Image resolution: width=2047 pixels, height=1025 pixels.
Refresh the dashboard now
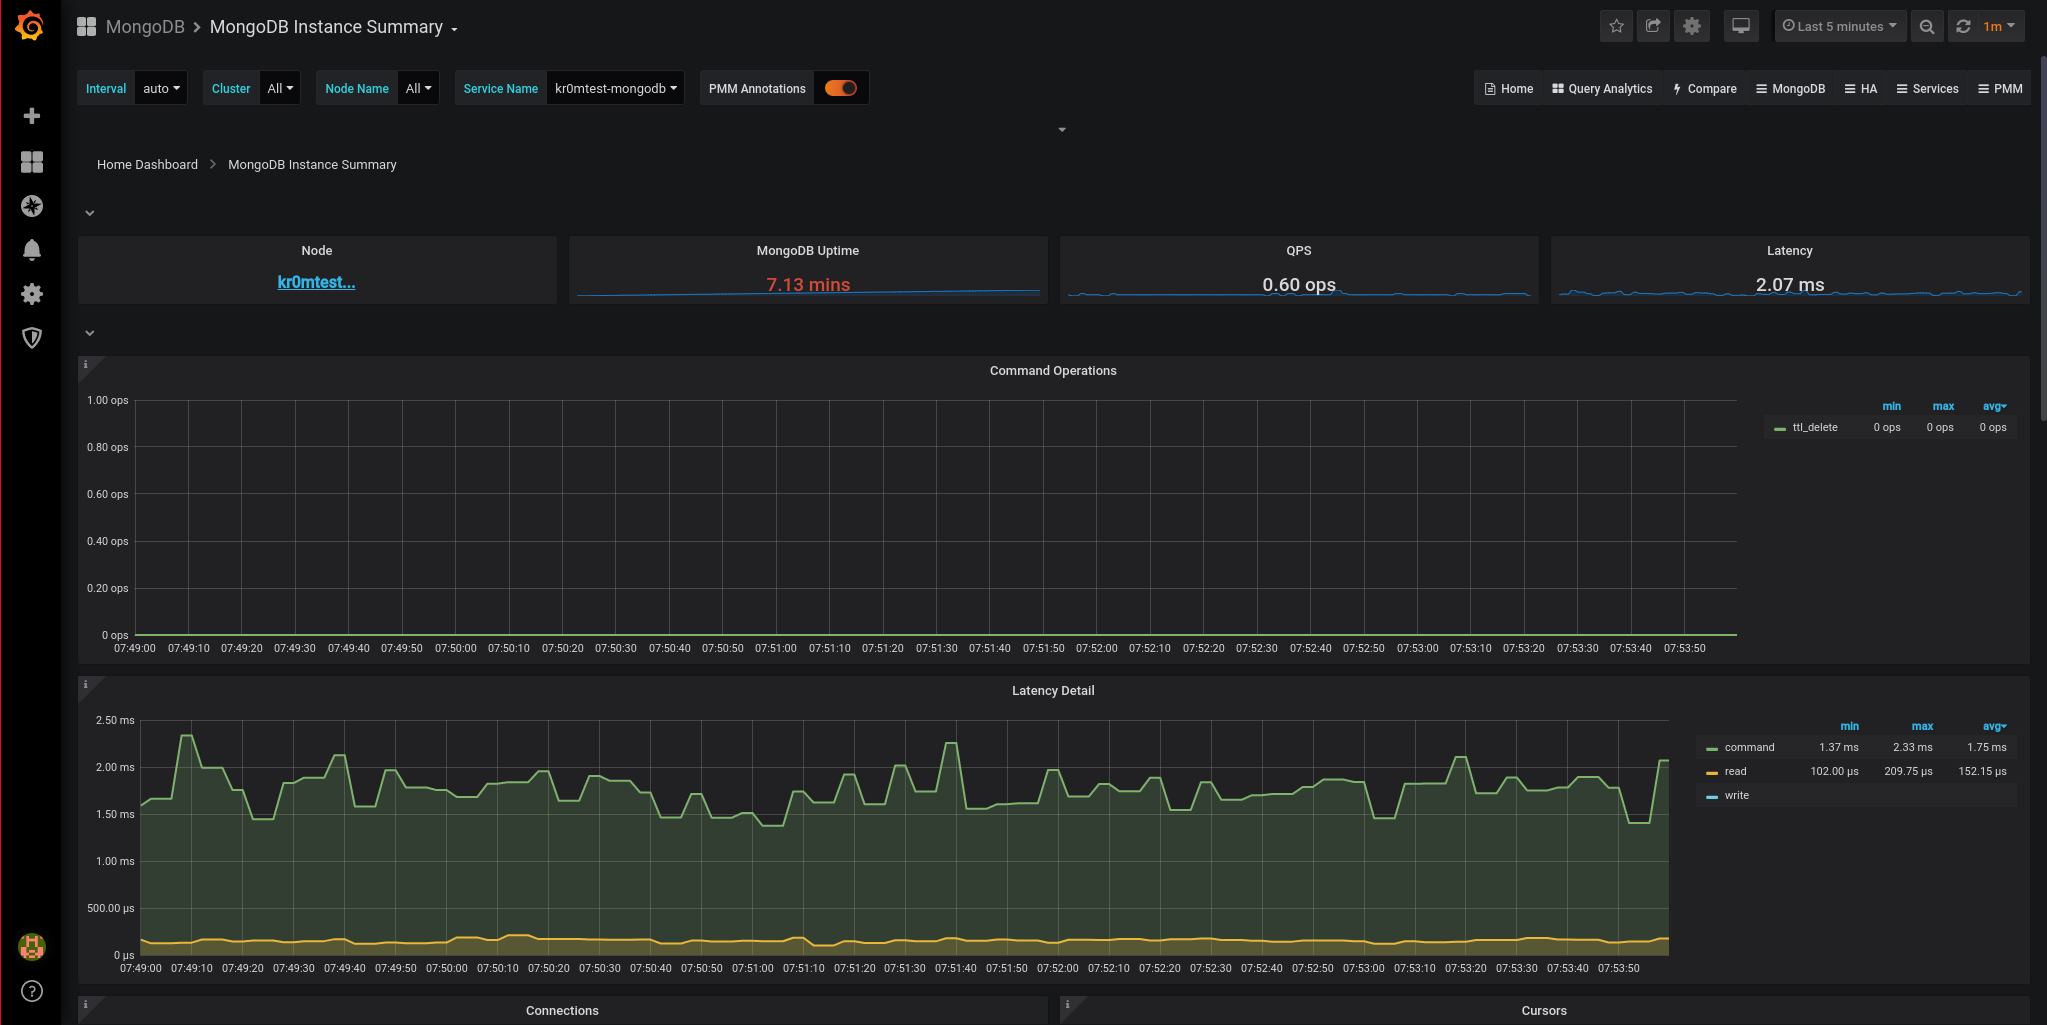[1963, 27]
